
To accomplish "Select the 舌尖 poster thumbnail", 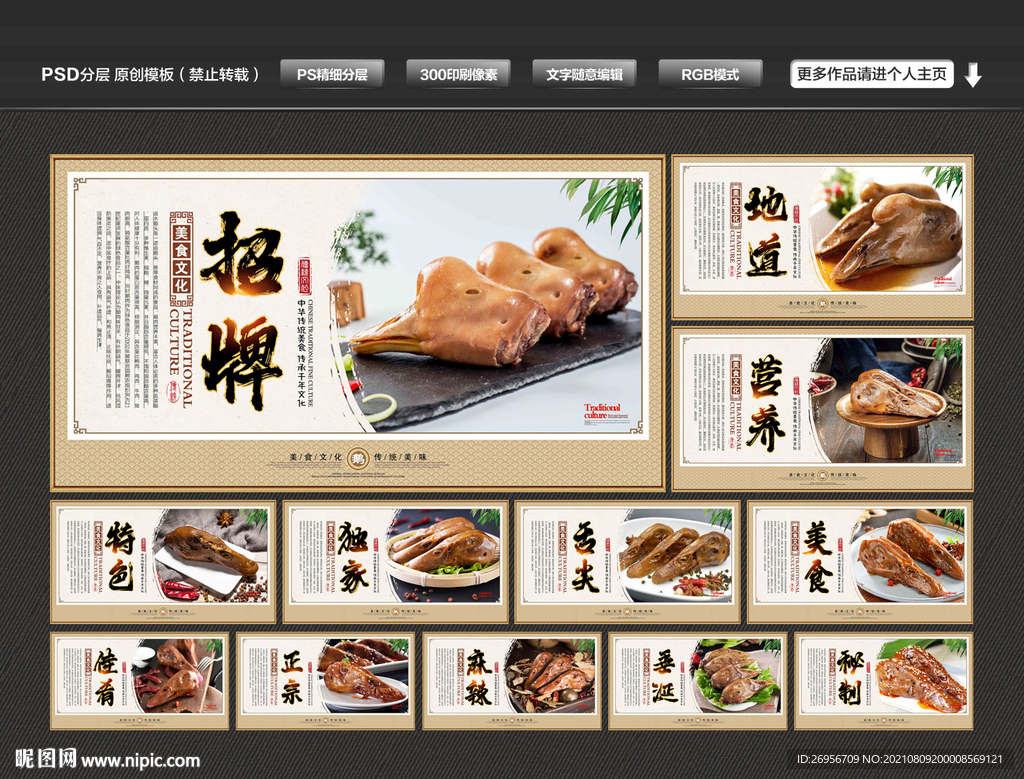I will tap(628, 562).
